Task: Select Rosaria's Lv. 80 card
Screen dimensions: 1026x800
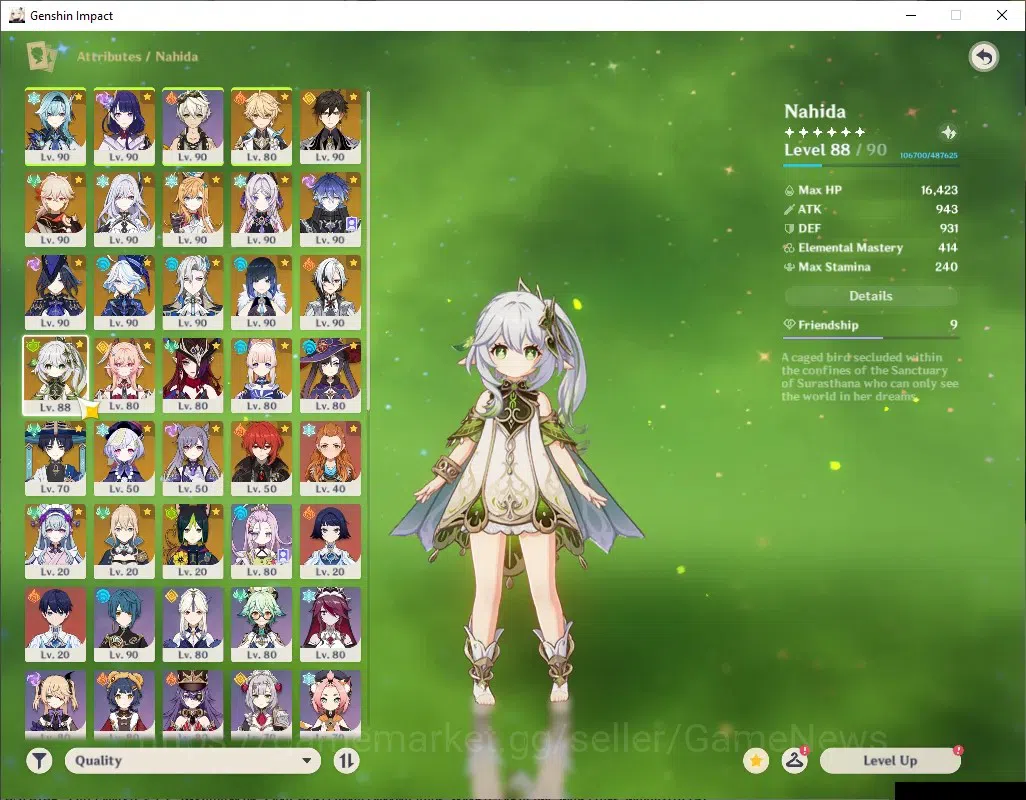Action: click(x=330, y=625)
